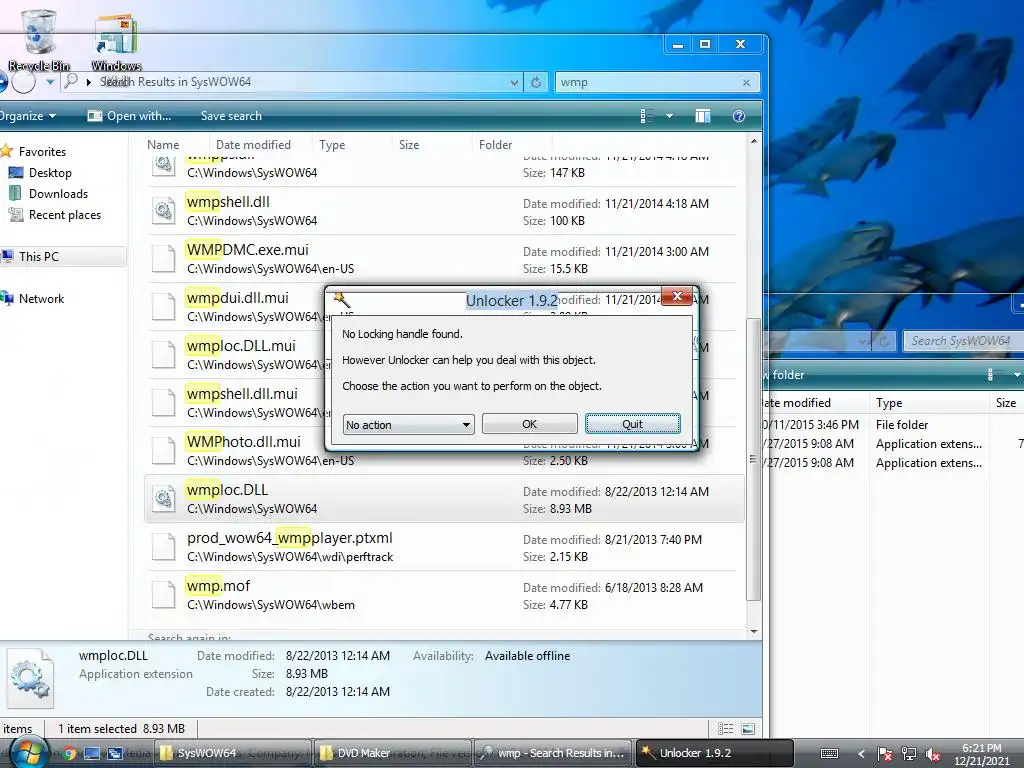Click the Type column in the background window
The width and height of the screenshot is (1024, 768).
click(889, 403)
